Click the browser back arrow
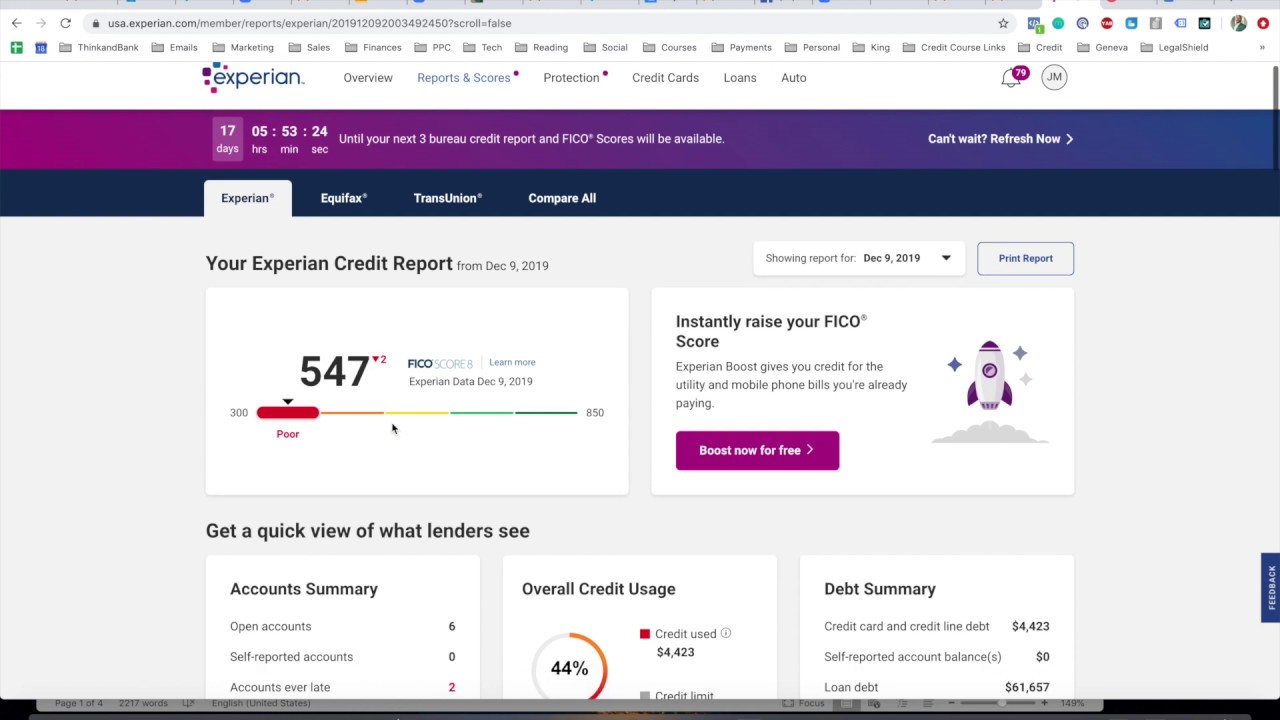The width and height of the screenshot is (1280, 720). [x=16, y=23]
